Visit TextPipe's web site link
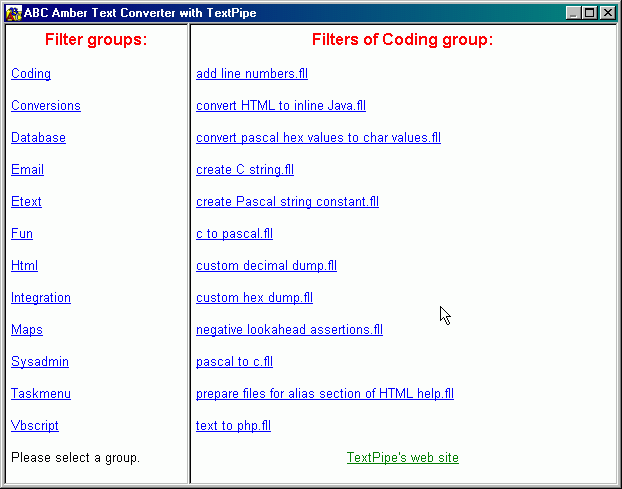 (402, 458)
